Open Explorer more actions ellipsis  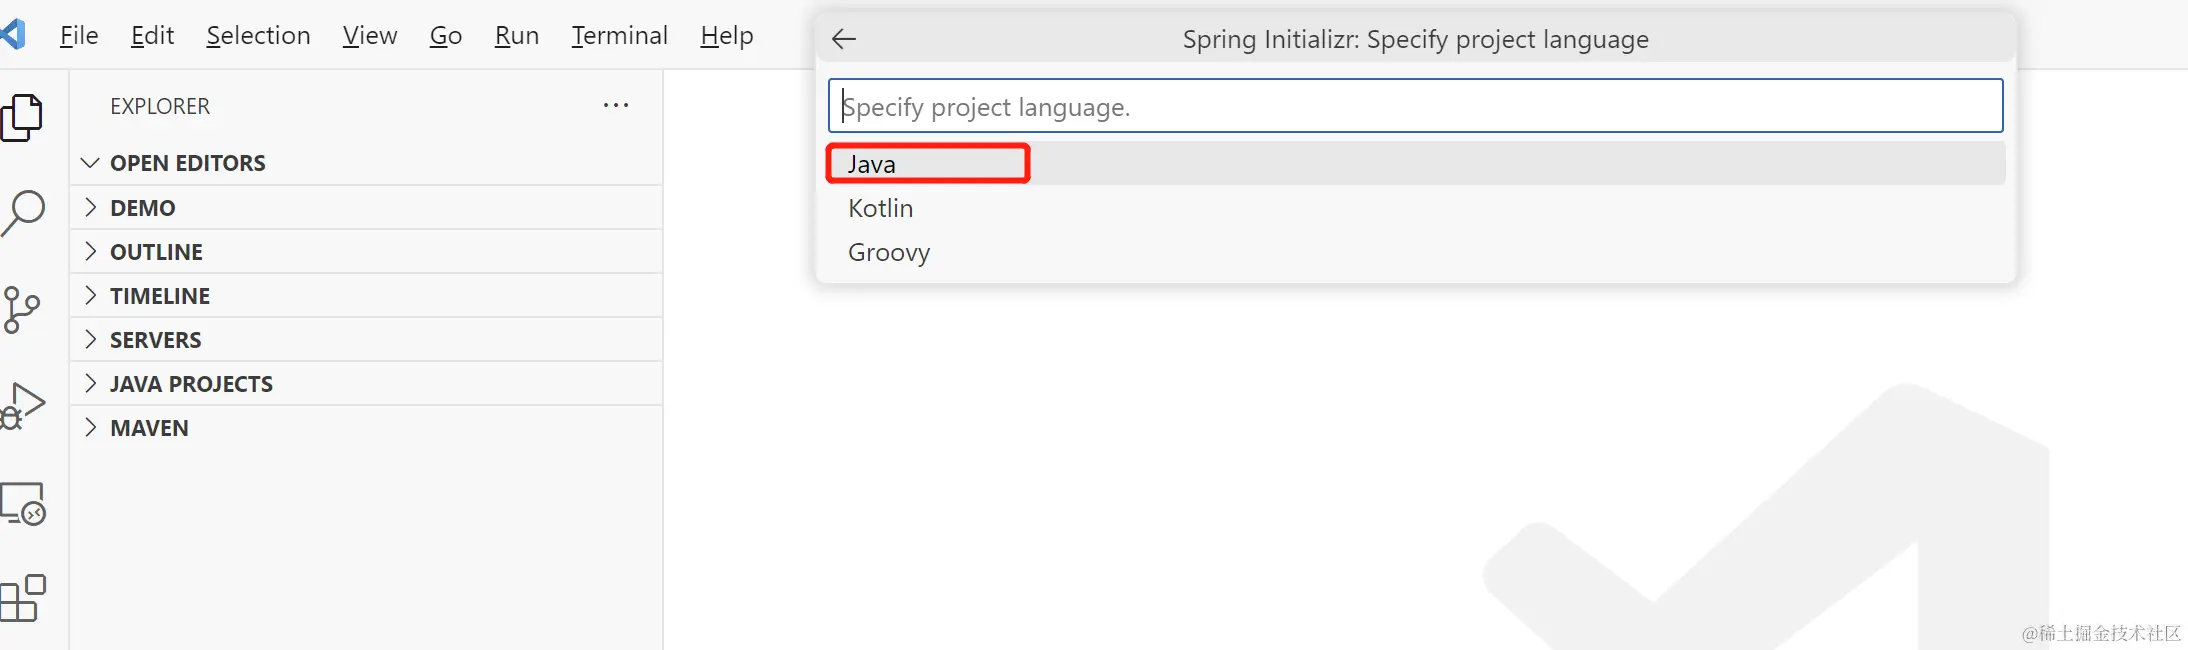(616, 105)
